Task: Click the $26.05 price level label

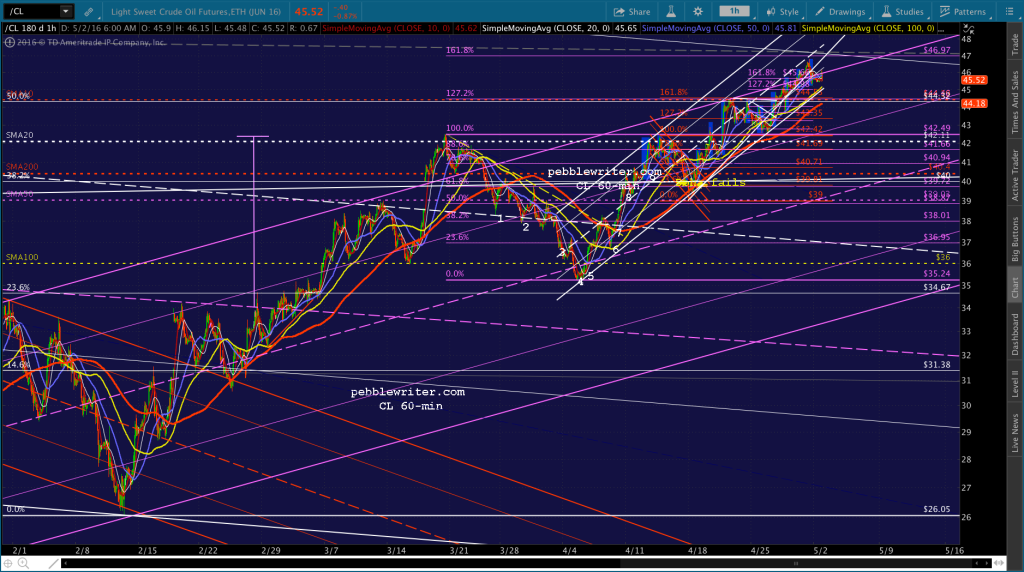Action: [x=936, y=509]
